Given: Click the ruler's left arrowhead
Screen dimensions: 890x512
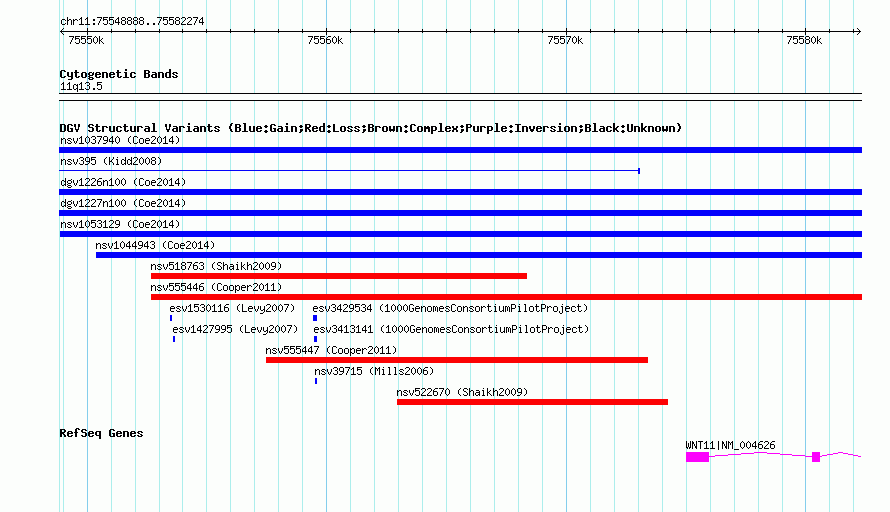Looking at the screenshot, I should tap(62, 31).
